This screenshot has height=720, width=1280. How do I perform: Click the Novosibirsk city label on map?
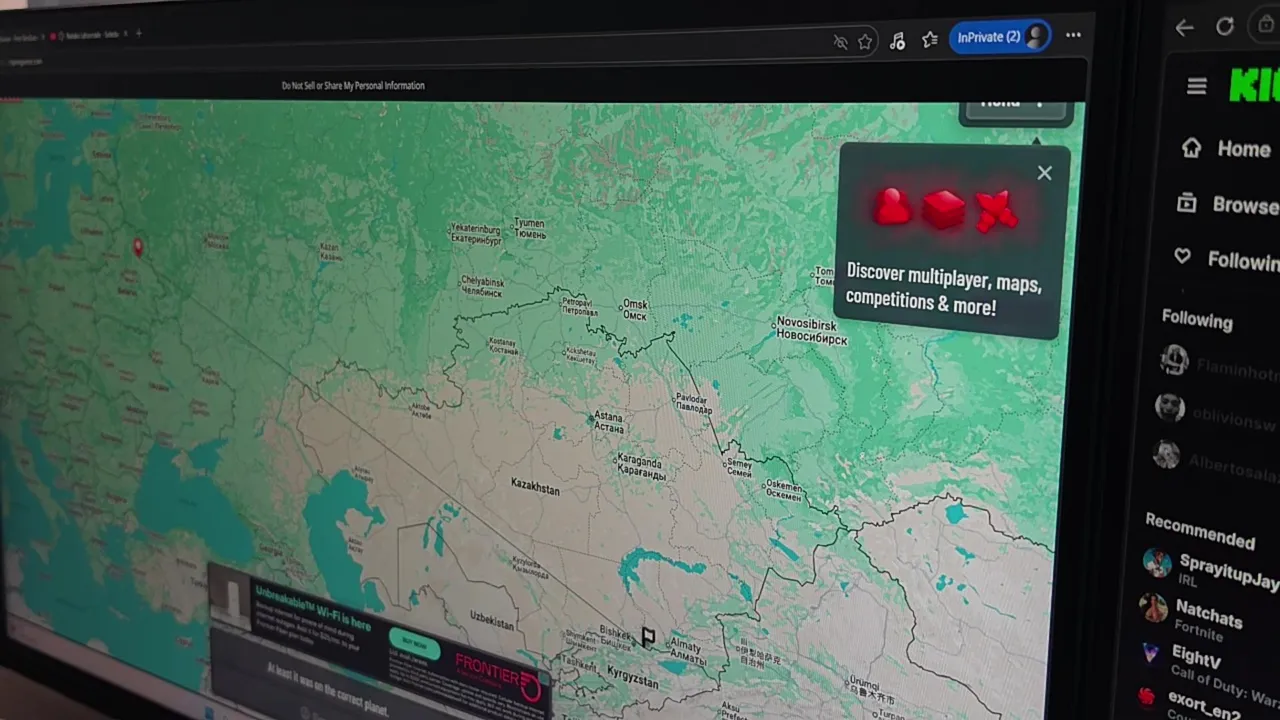pos(810,331)
